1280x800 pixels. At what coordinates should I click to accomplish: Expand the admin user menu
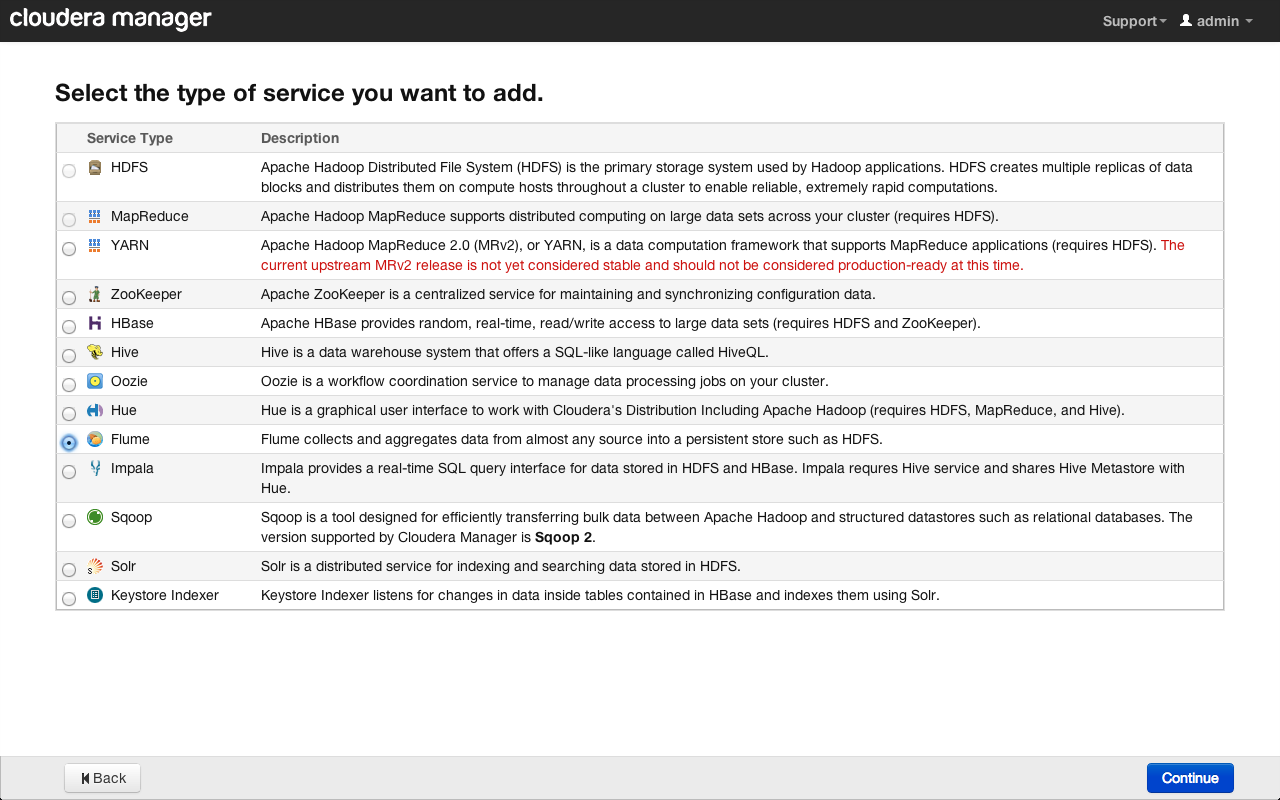tap(1216, 21)
